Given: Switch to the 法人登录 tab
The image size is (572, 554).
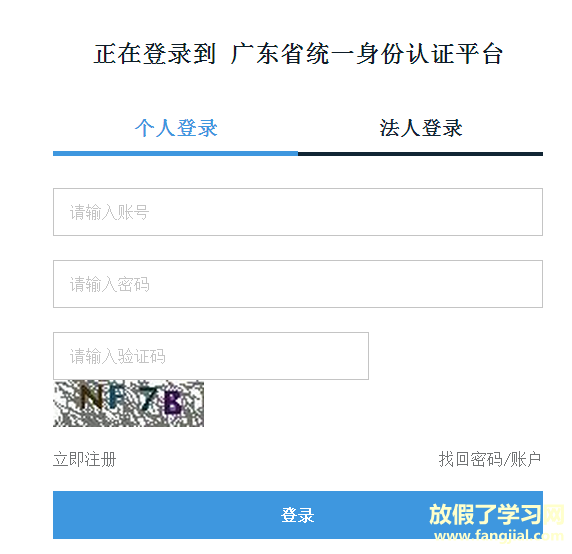Looking at the screenshot, I should [x=421, y=128].
